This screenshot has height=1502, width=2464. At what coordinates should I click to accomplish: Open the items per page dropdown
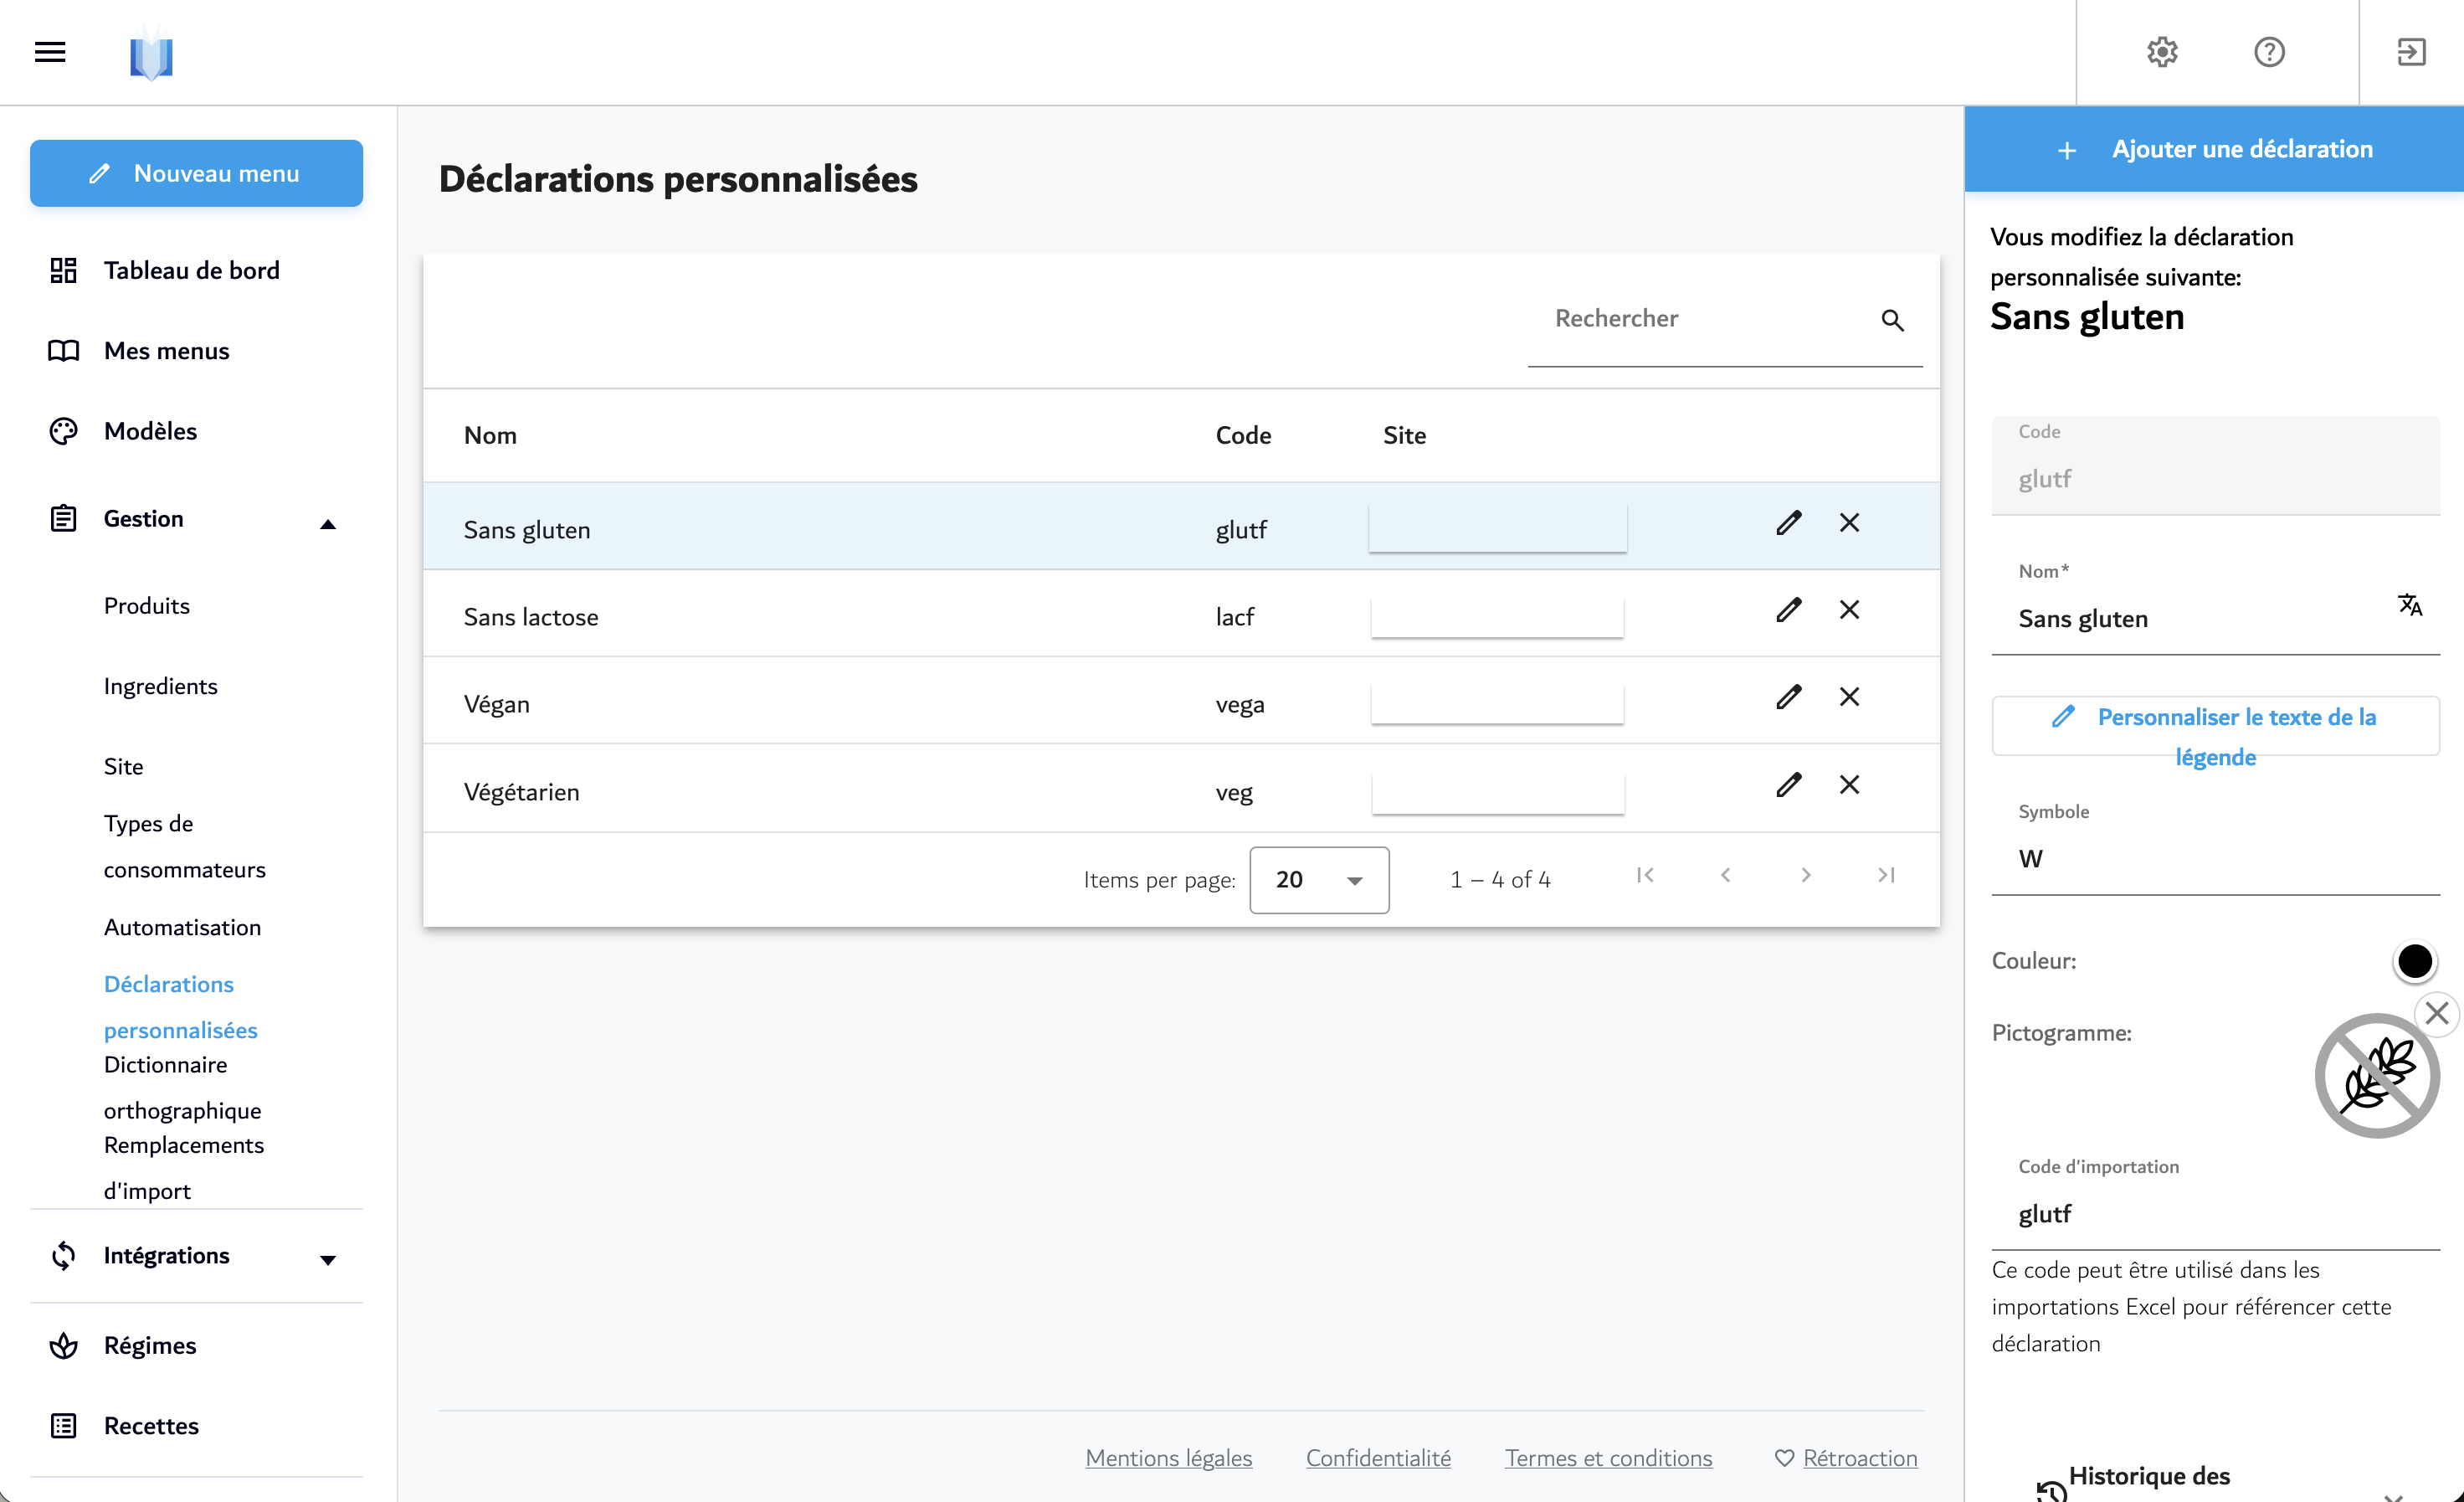[x=1318, y=880]
